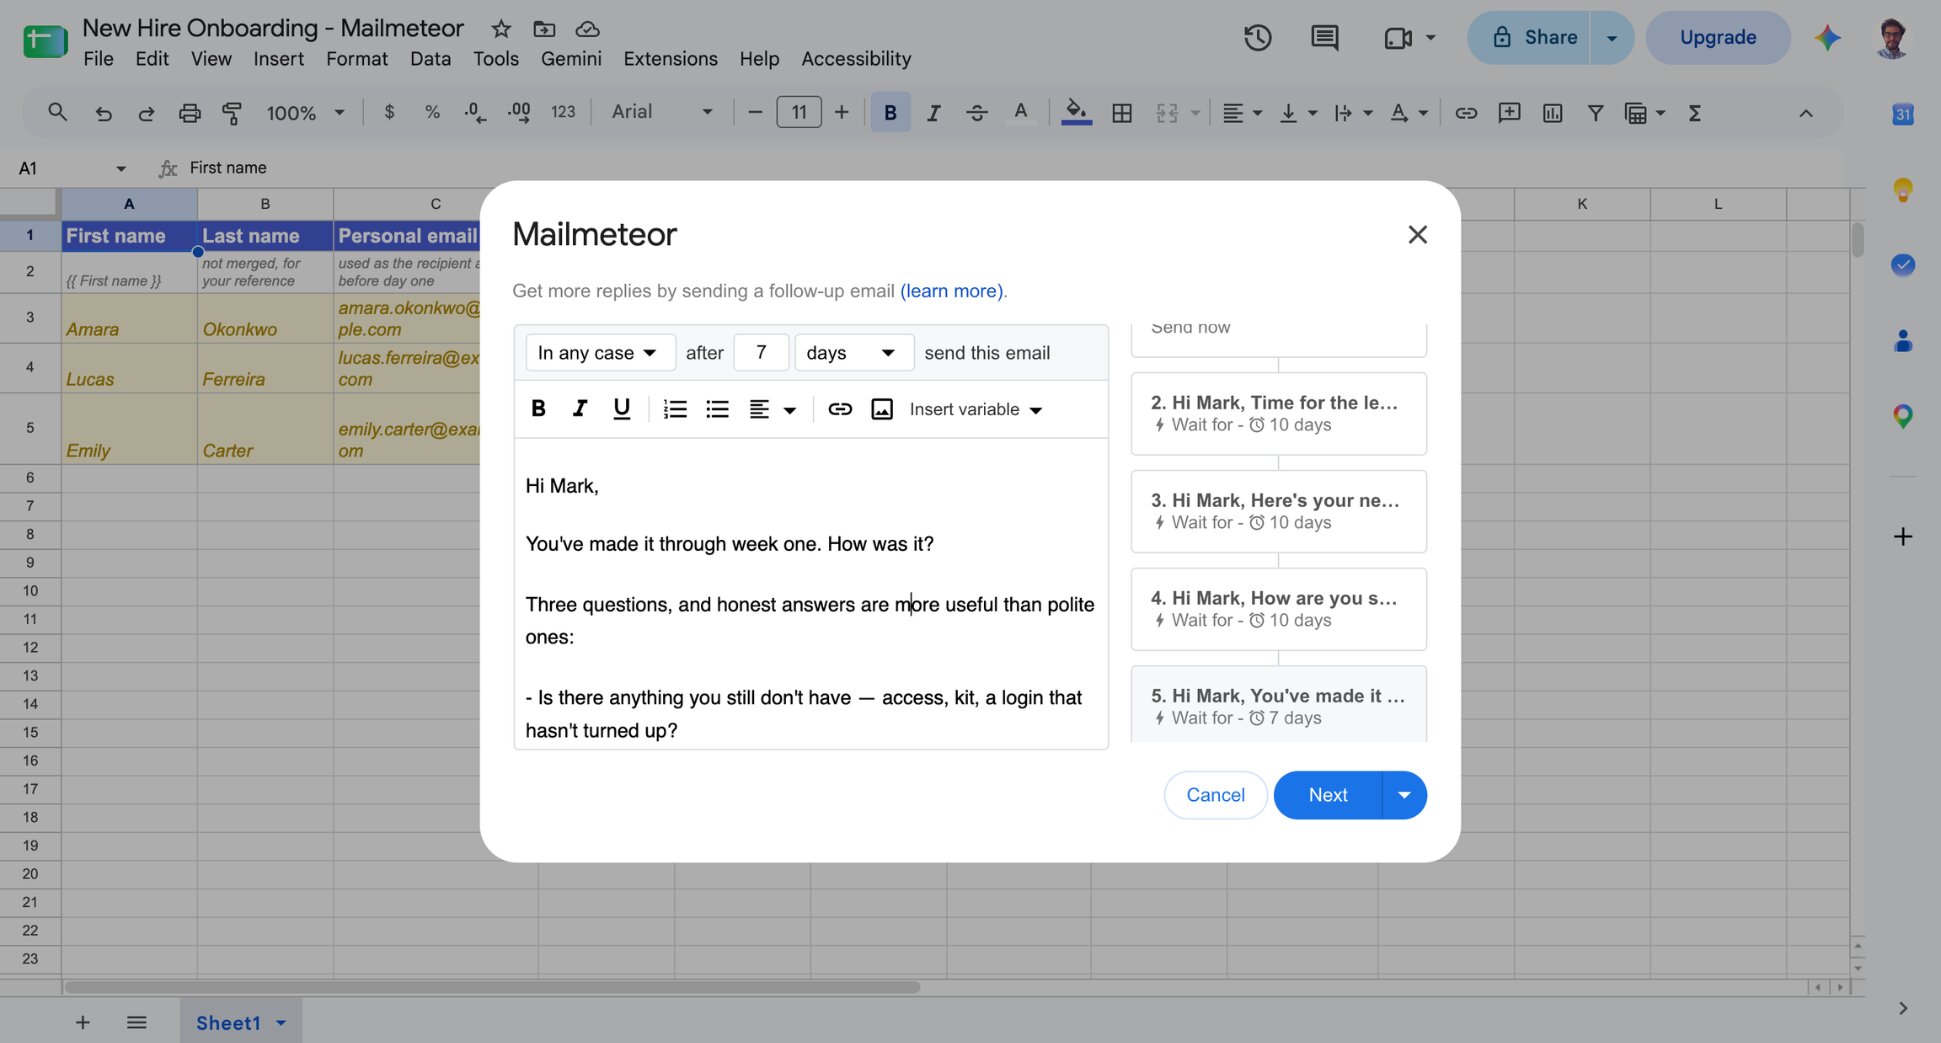Click the move to folder icon
The height and width of the screenshot is (1043, 1941).
[x=544, y=28]
